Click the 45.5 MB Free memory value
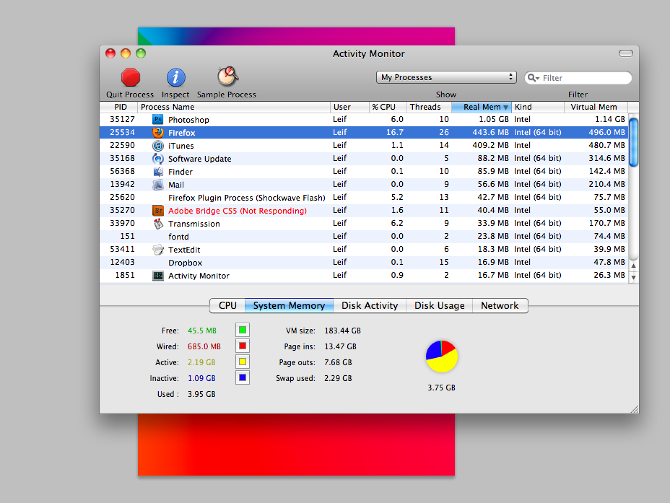 (202, 331)
